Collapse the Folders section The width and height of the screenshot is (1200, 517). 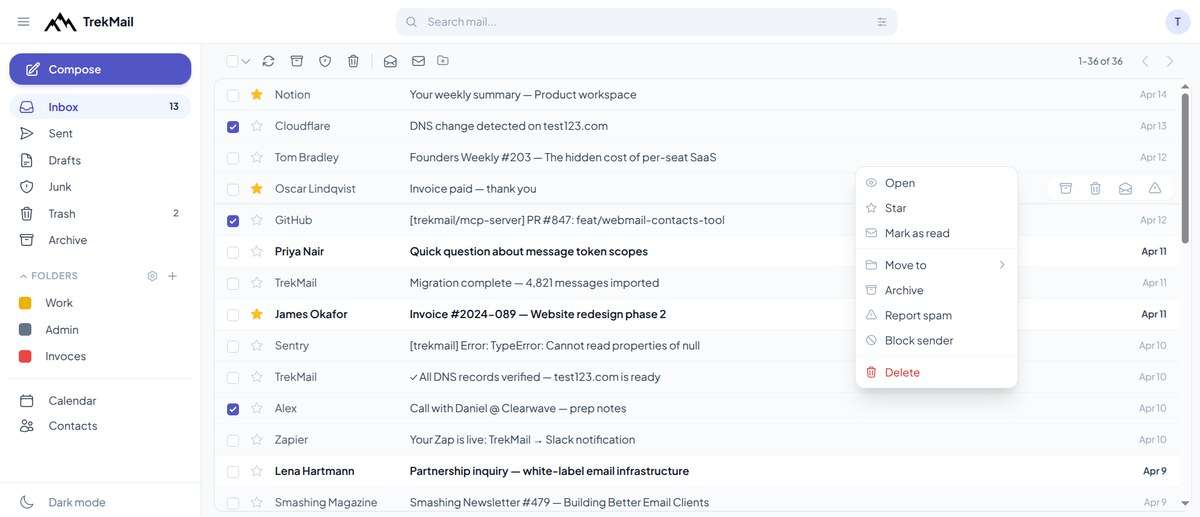coord(48,276)
